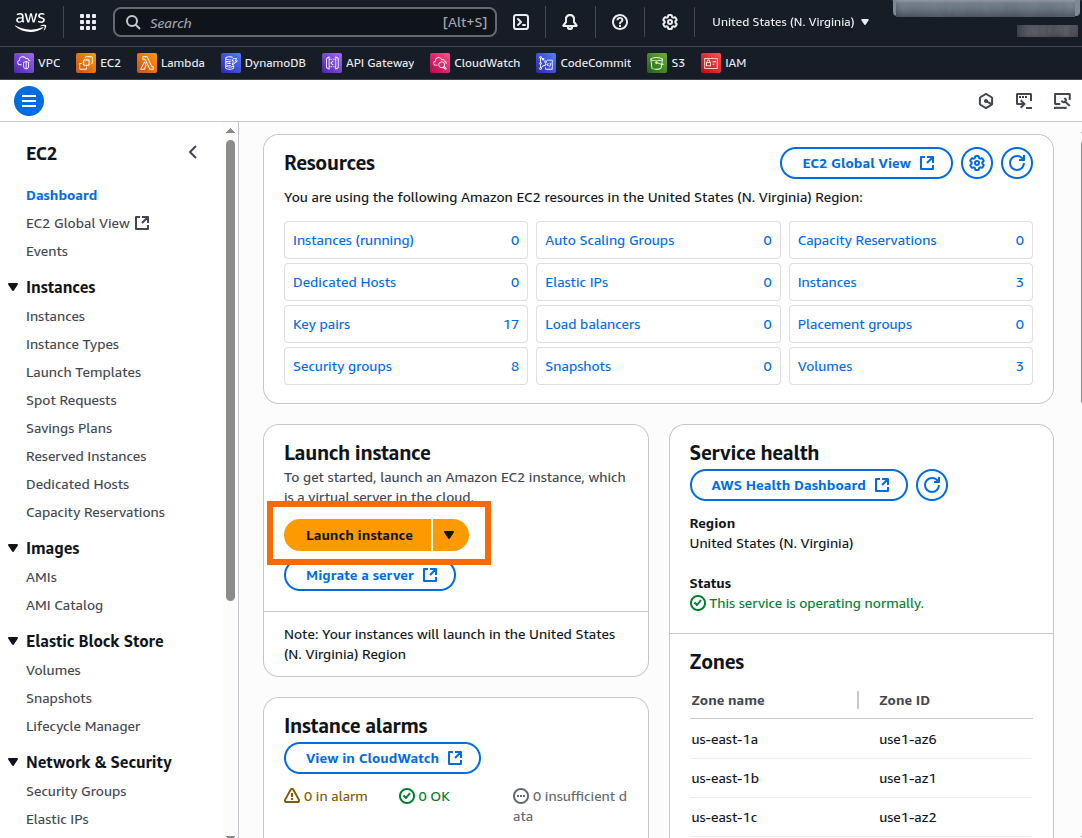Open the S3 service shortcut

[x=666, y=62]
